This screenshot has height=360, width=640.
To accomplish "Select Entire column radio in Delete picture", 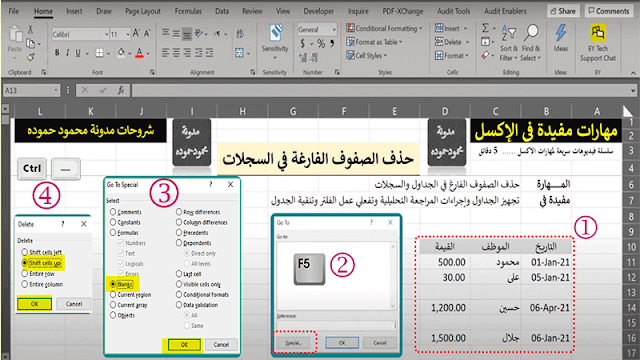I will (24, 284).
